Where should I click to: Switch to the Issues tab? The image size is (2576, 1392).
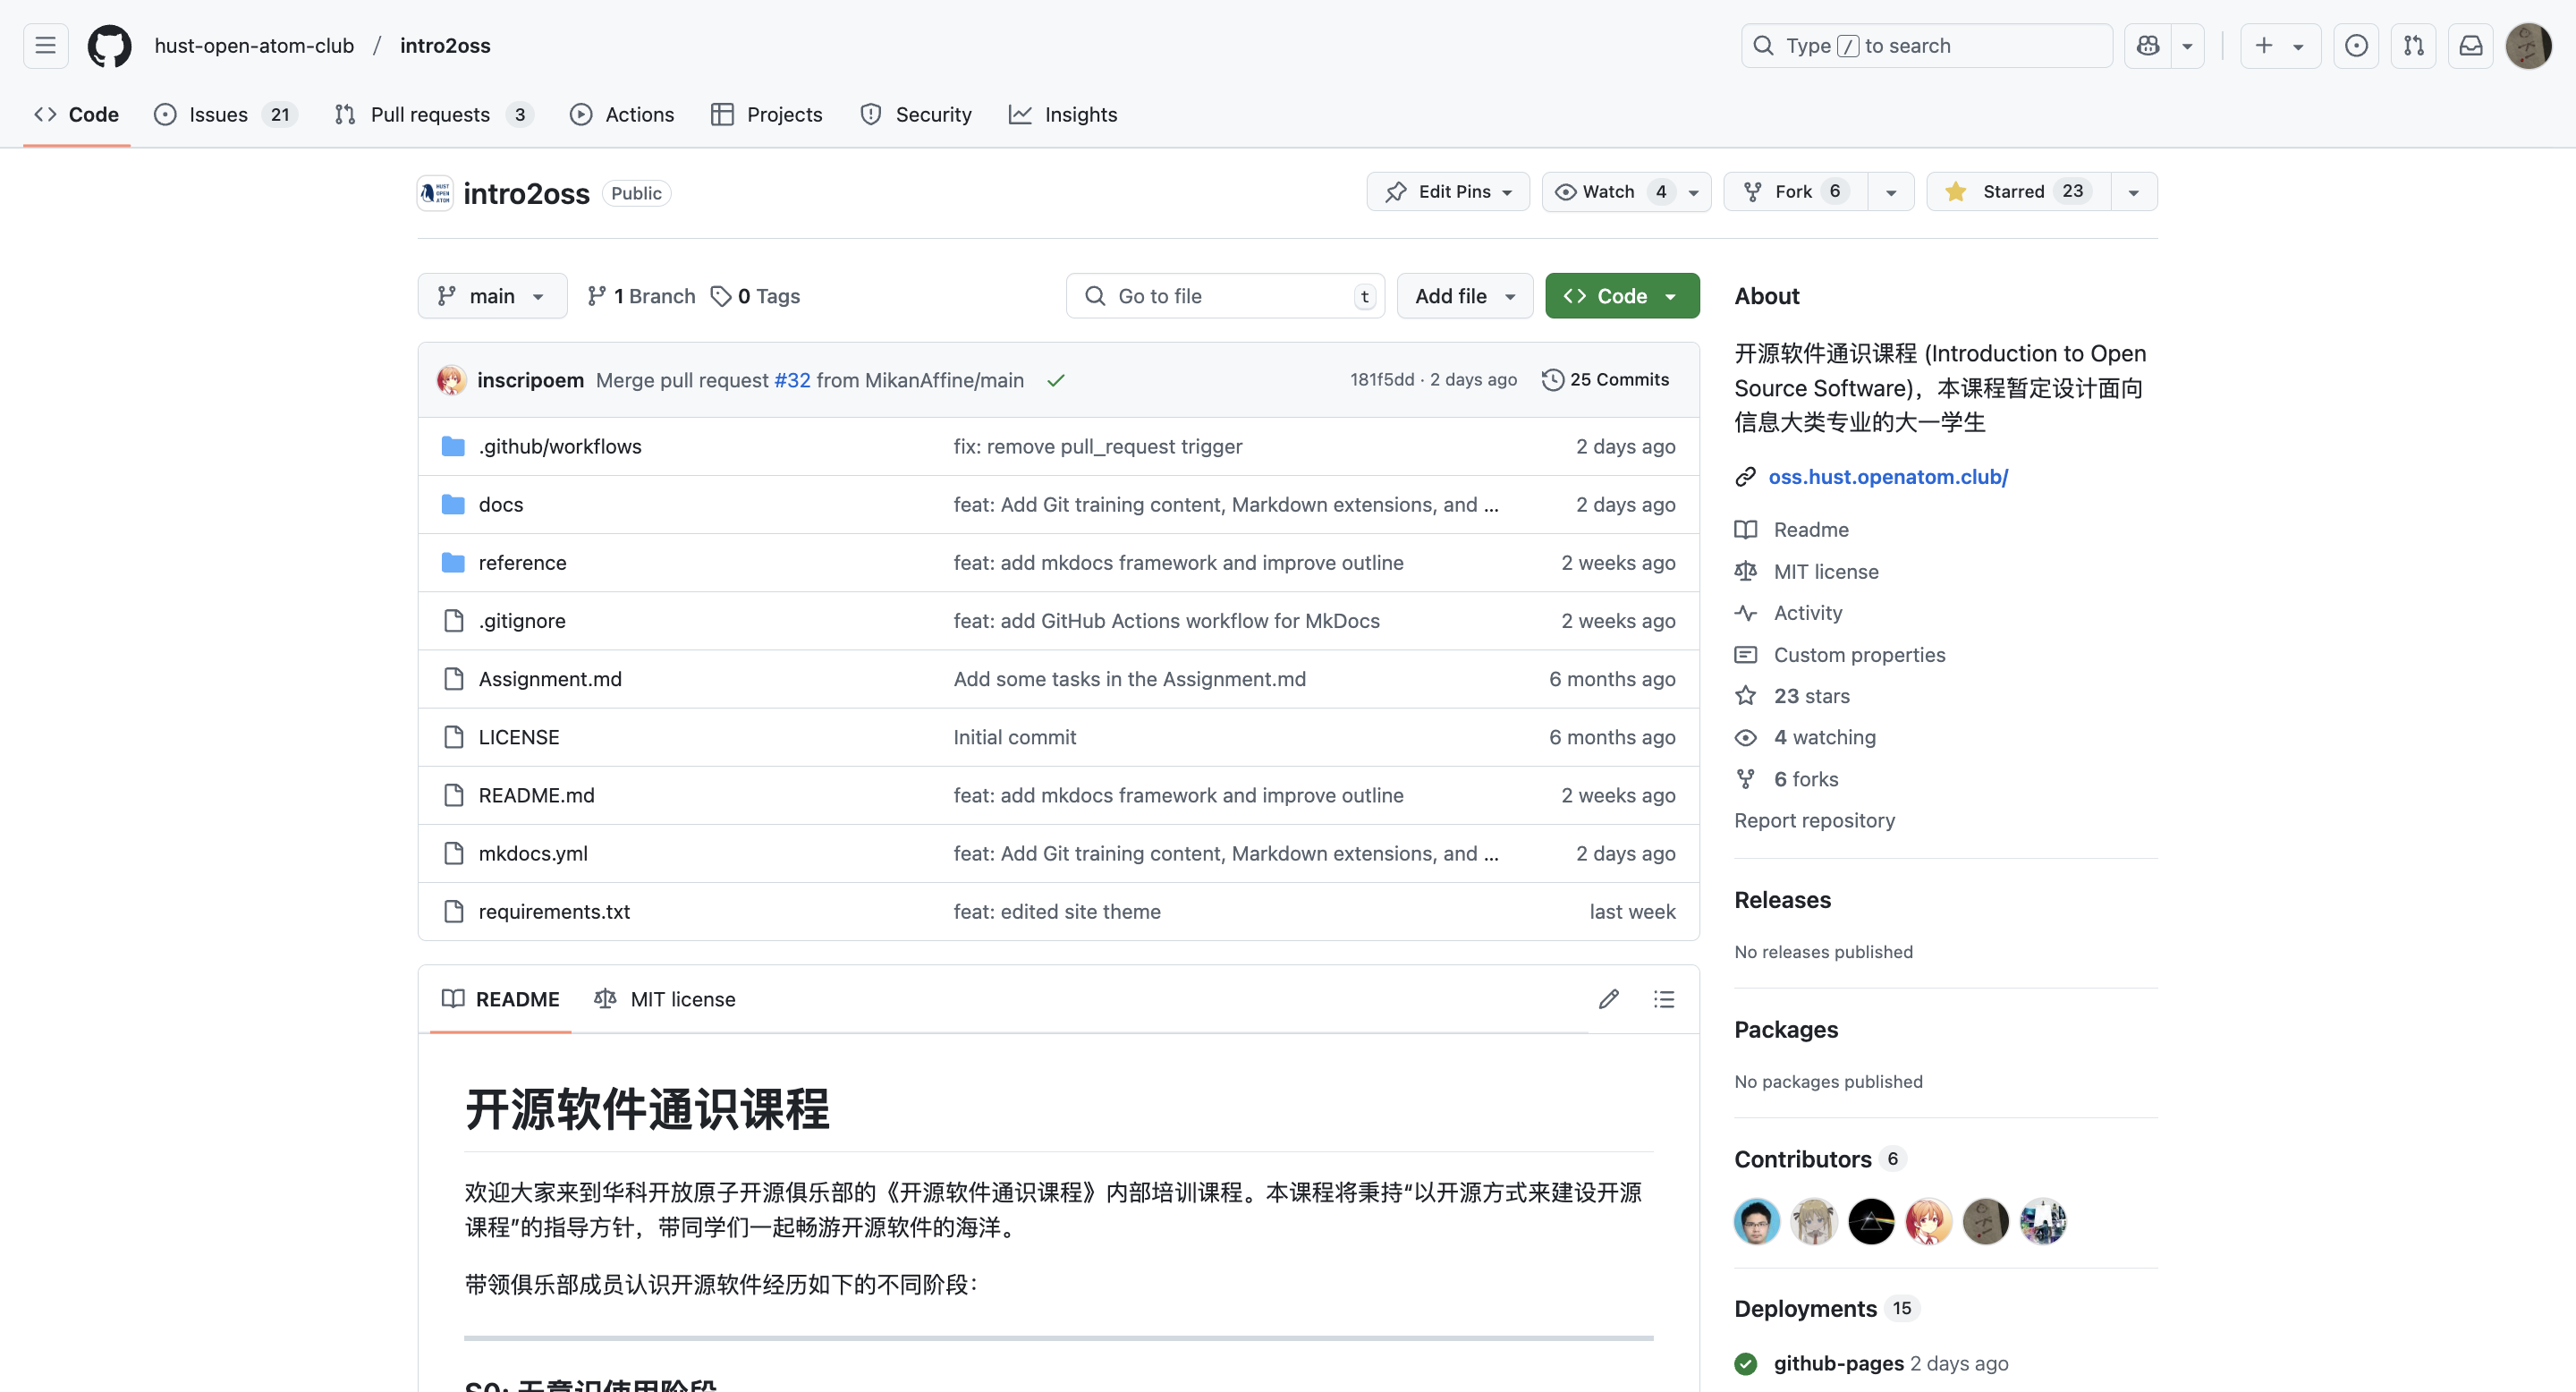[x=225, y=114]
